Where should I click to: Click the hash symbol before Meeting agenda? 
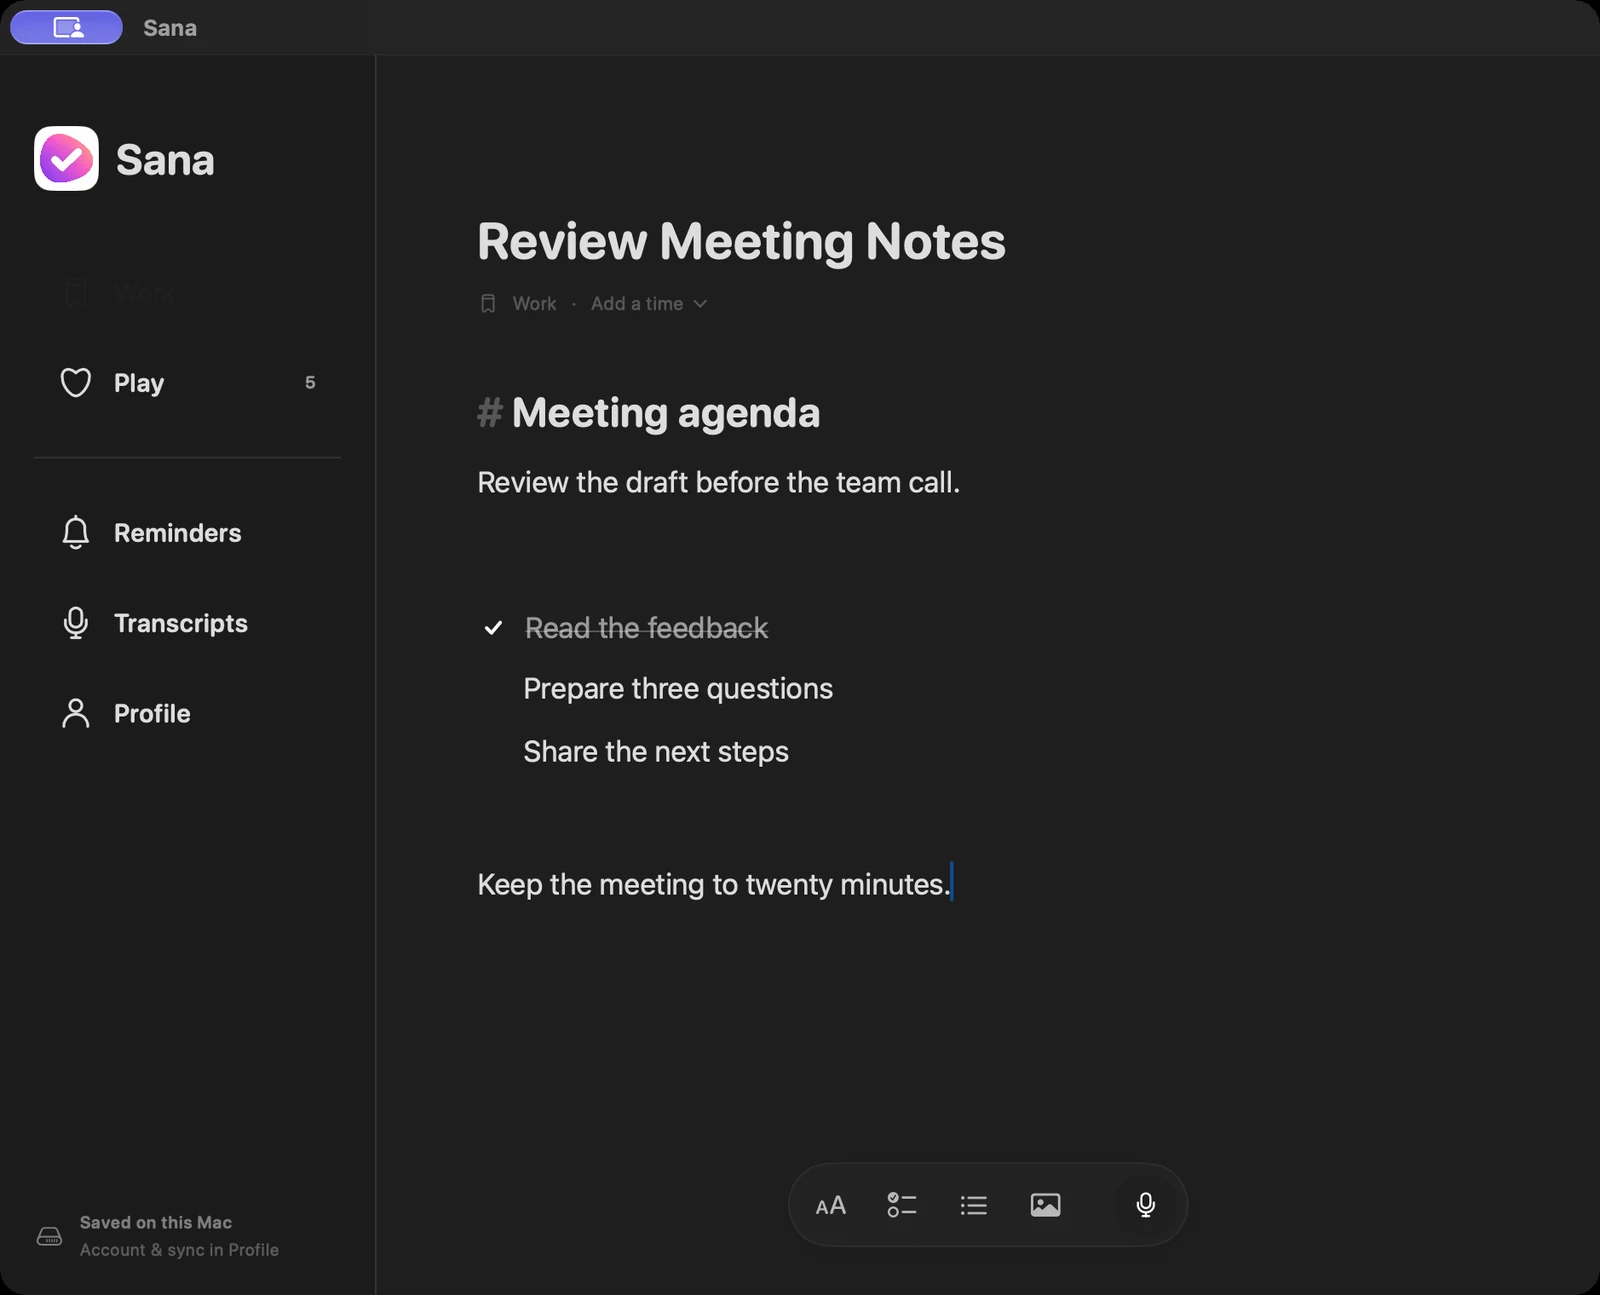pos(490,412)
